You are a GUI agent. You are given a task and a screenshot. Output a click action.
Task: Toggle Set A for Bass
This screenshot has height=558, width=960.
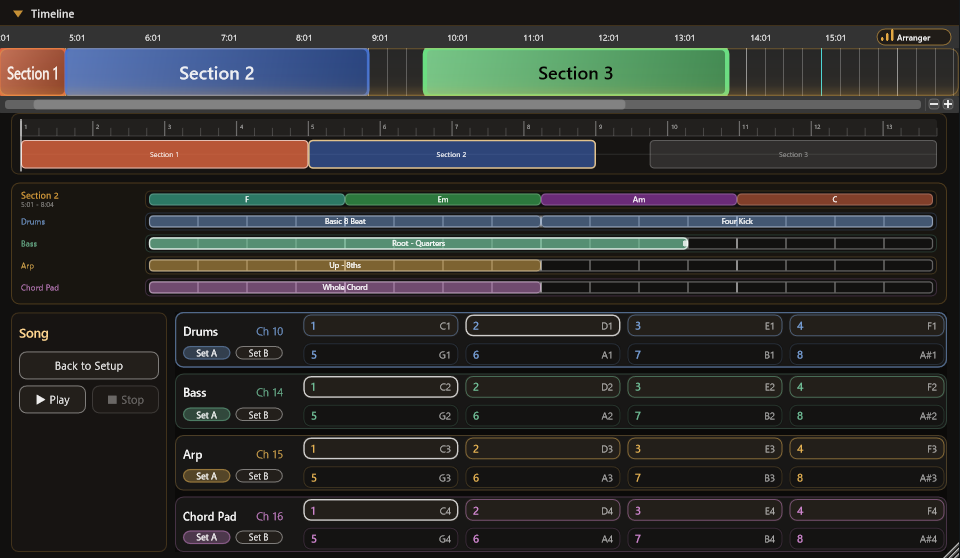[206, 415]
